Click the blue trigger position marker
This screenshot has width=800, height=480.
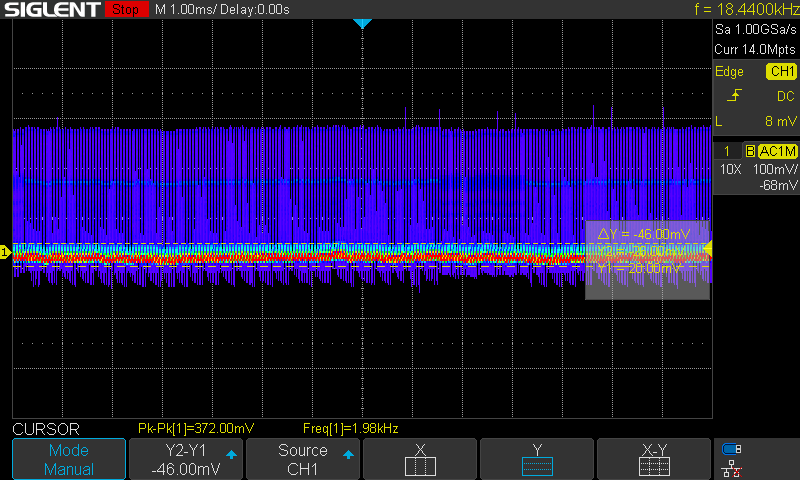(x=362, y=23)
